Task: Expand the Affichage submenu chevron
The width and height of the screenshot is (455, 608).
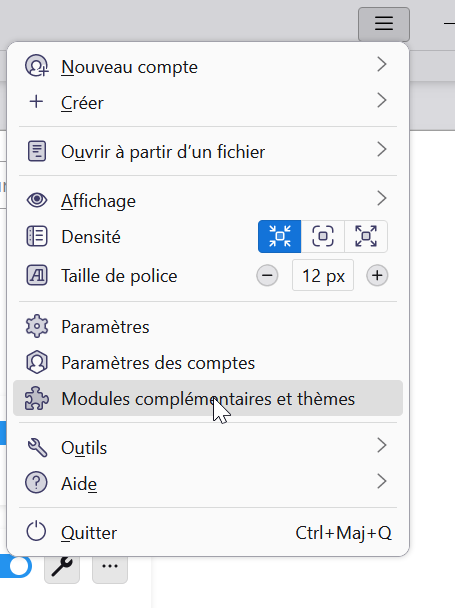Action: pyautogui.click(x=382, y=199)
